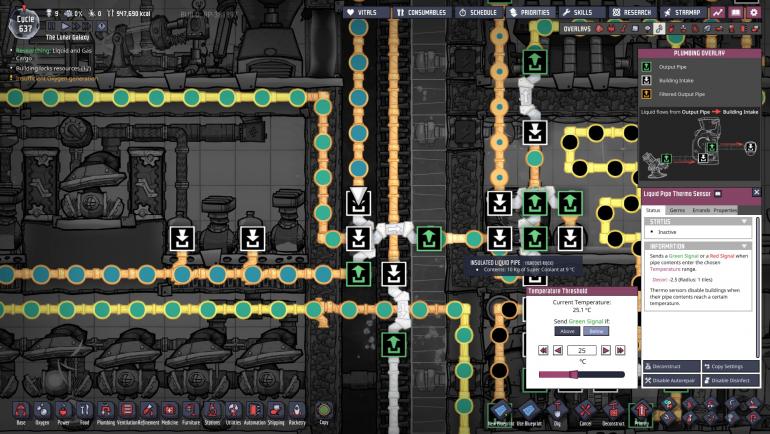Open the Consumables menu

tap(421, 12)
